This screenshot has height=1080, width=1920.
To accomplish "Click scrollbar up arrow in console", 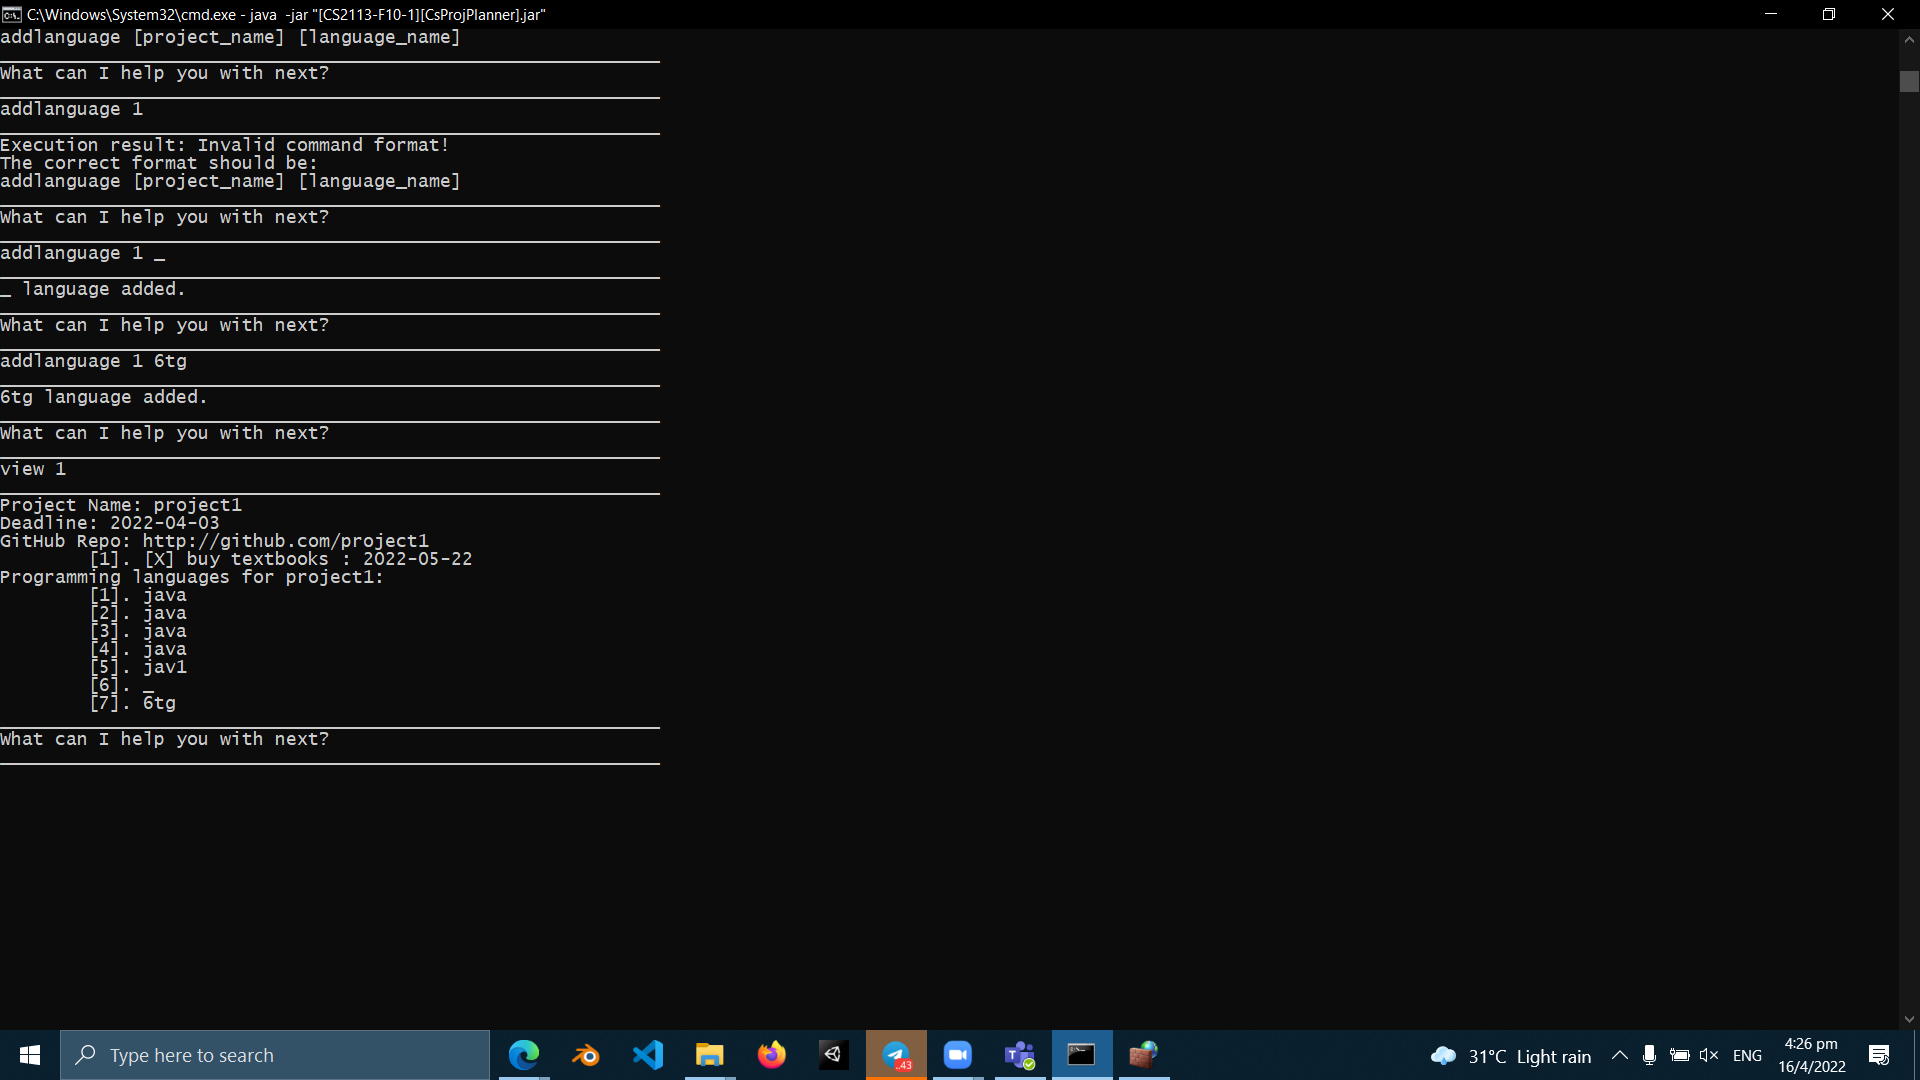I will (1909, 40).
